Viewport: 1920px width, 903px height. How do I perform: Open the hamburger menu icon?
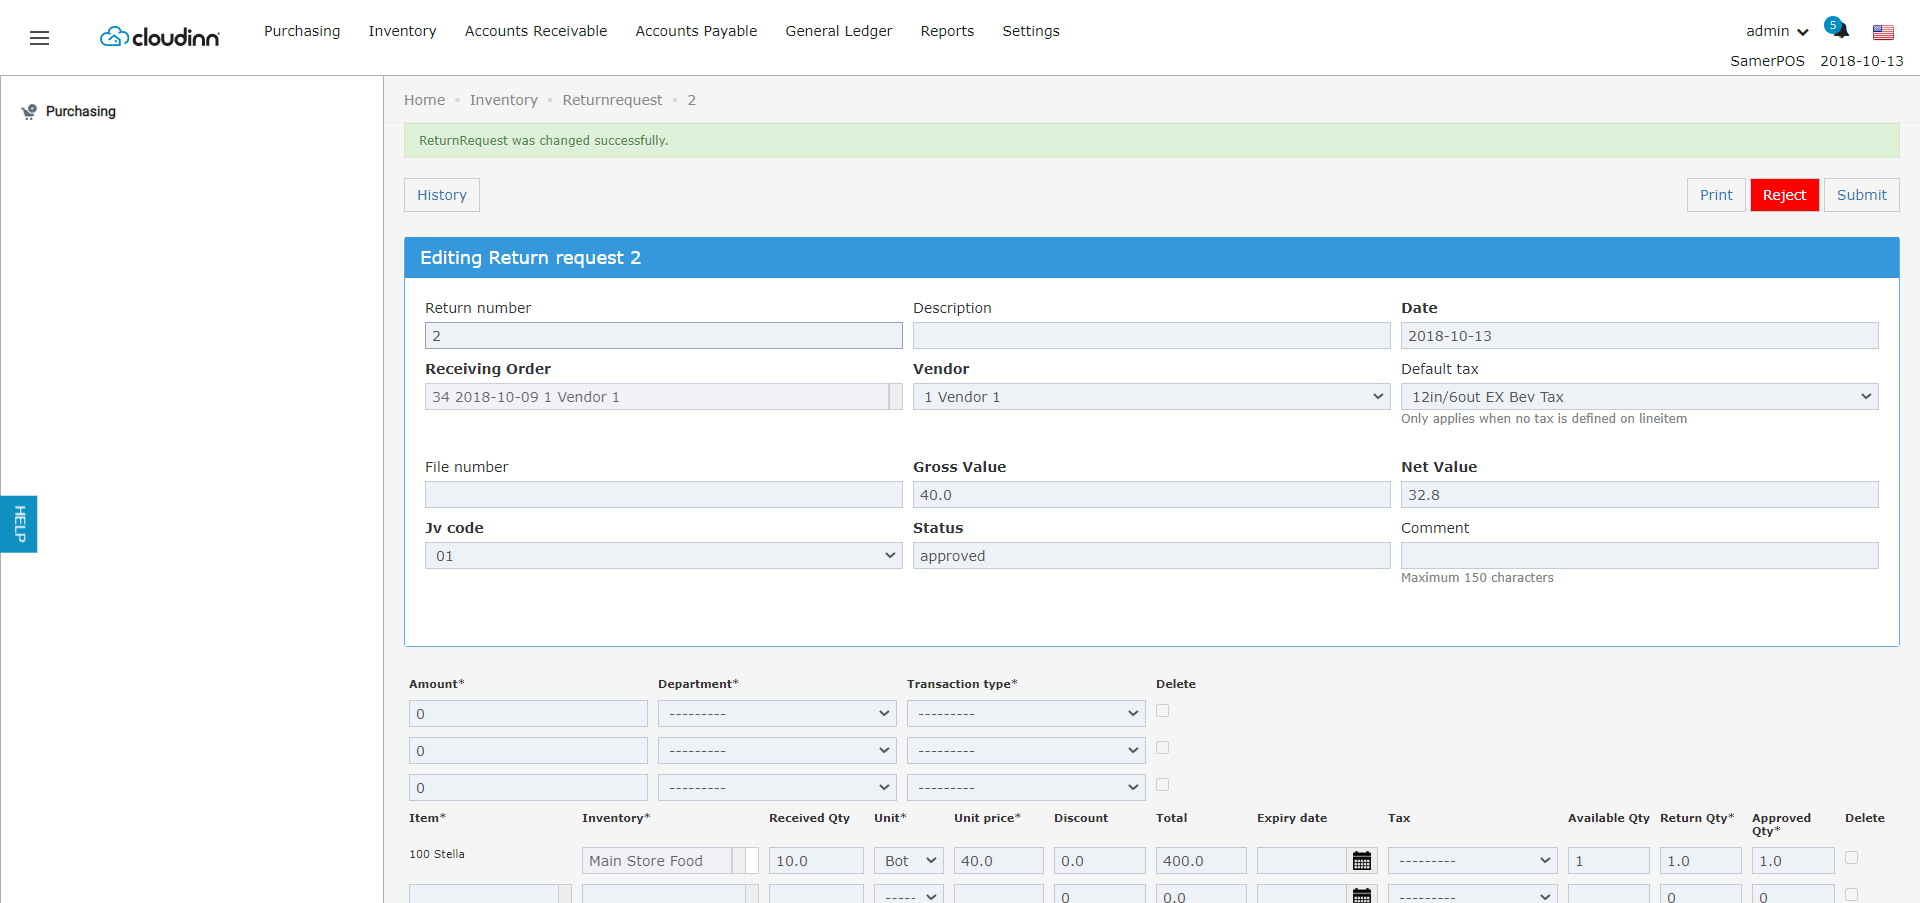click(39, 38)
